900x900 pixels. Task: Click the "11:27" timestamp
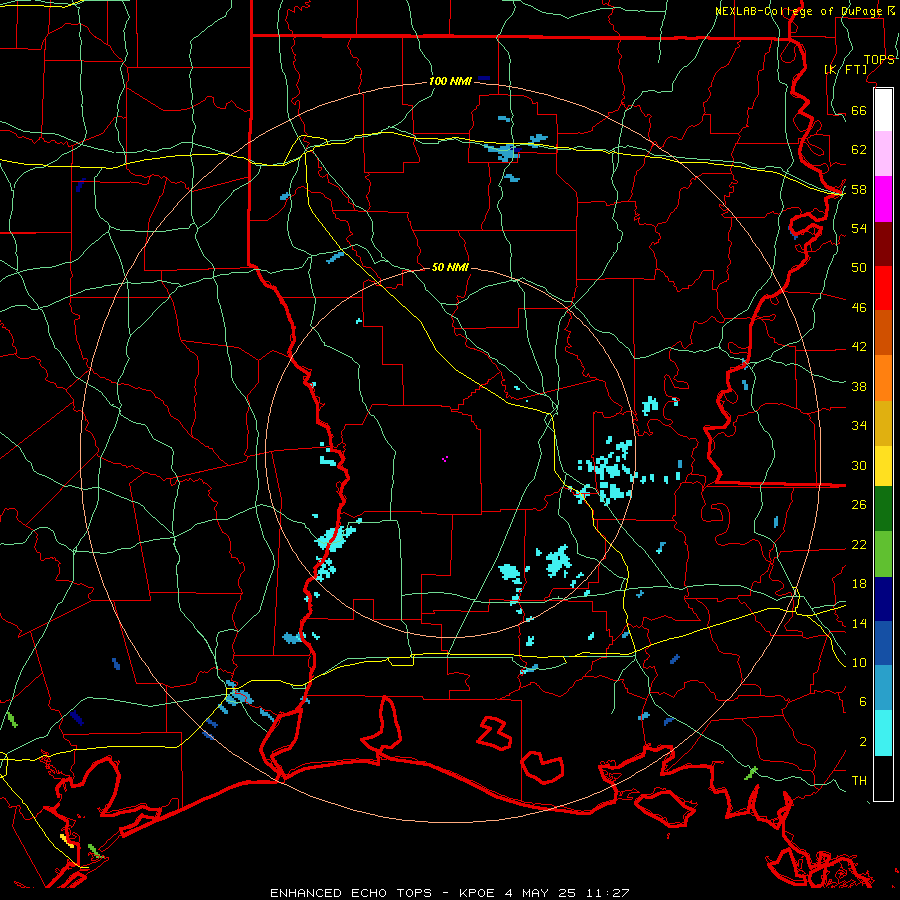click(x=608, y=893)
